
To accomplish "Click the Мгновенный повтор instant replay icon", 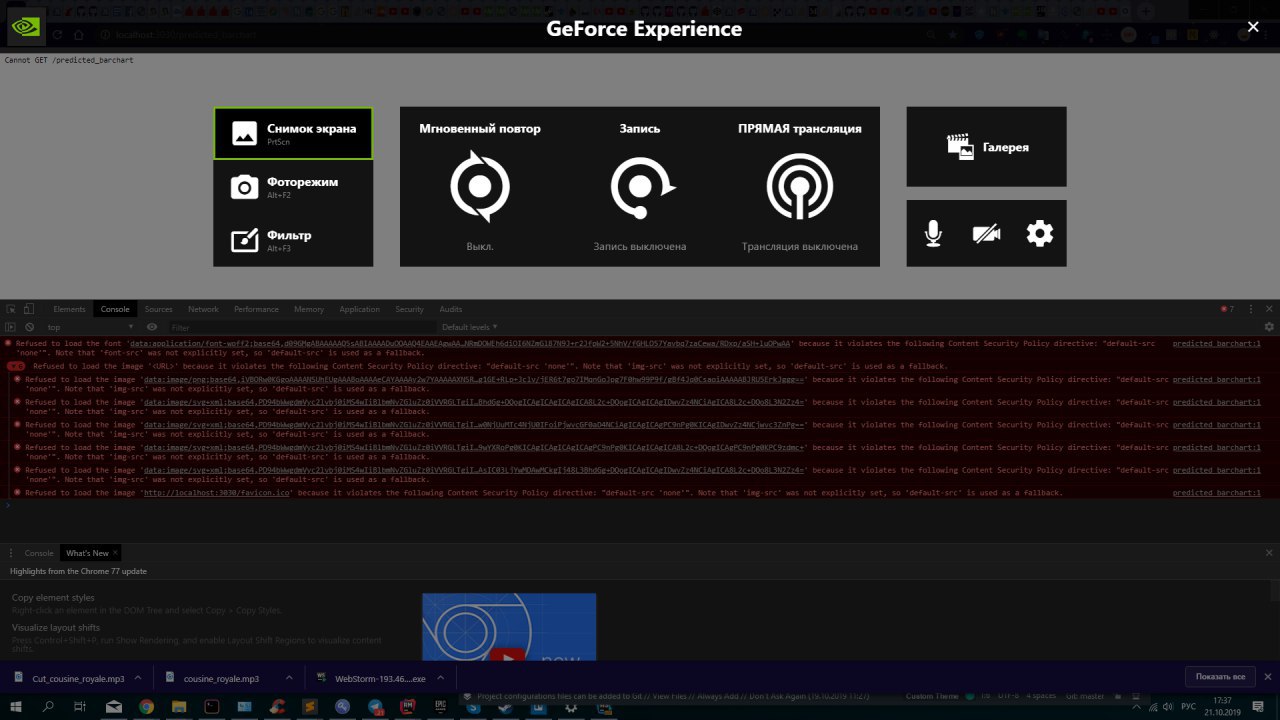I will coord(480,186).
